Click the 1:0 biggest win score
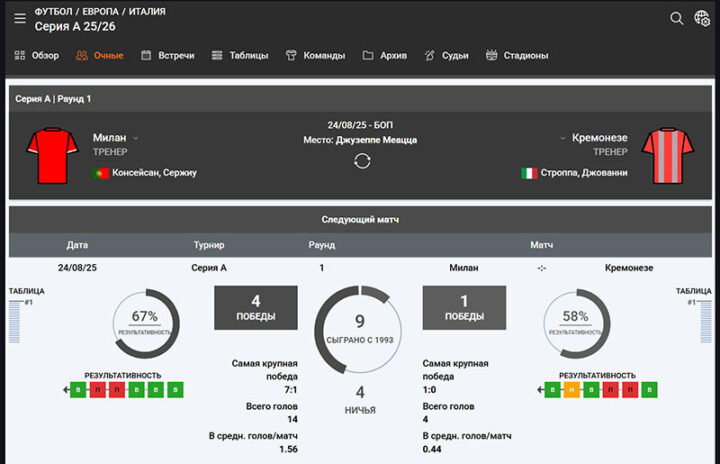 [429, 390]
